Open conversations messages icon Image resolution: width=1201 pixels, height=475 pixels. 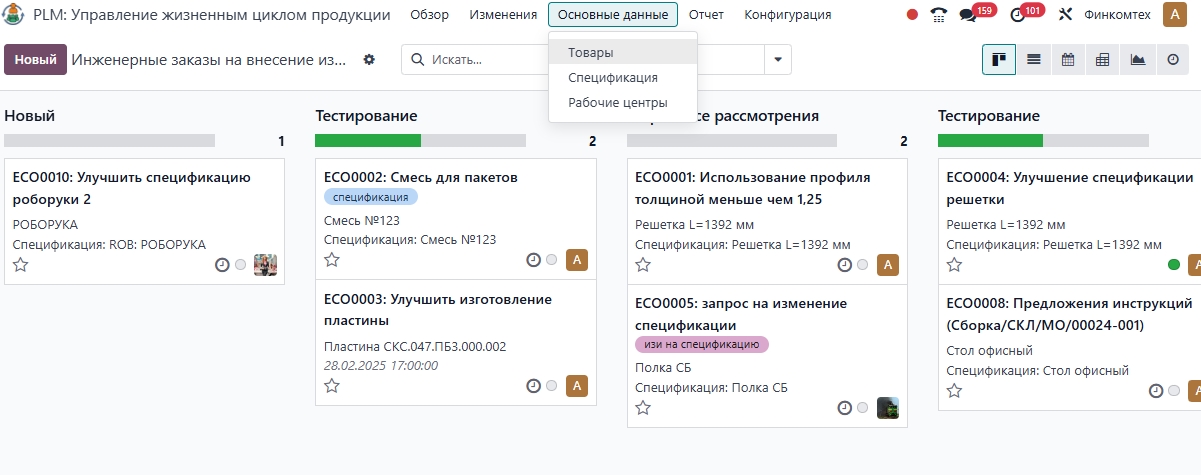click(x=967, y=15)
